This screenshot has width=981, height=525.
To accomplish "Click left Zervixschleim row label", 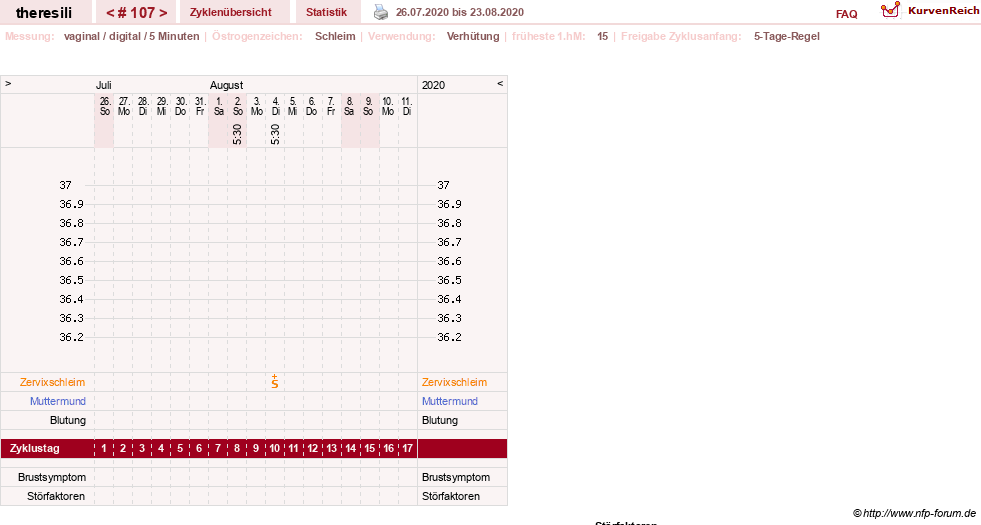I will click(53, 382).
